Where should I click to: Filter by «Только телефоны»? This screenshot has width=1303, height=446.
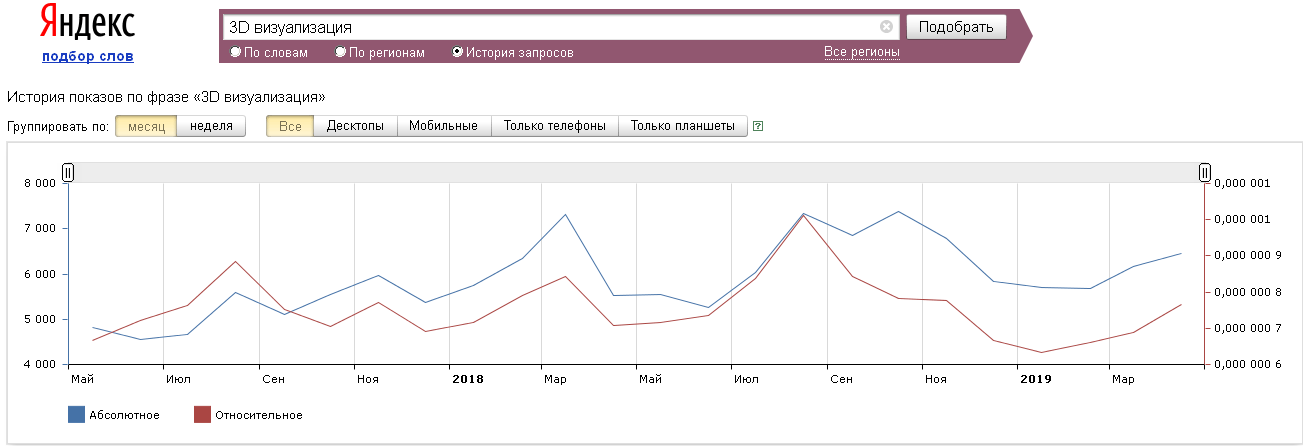[554, 126]
